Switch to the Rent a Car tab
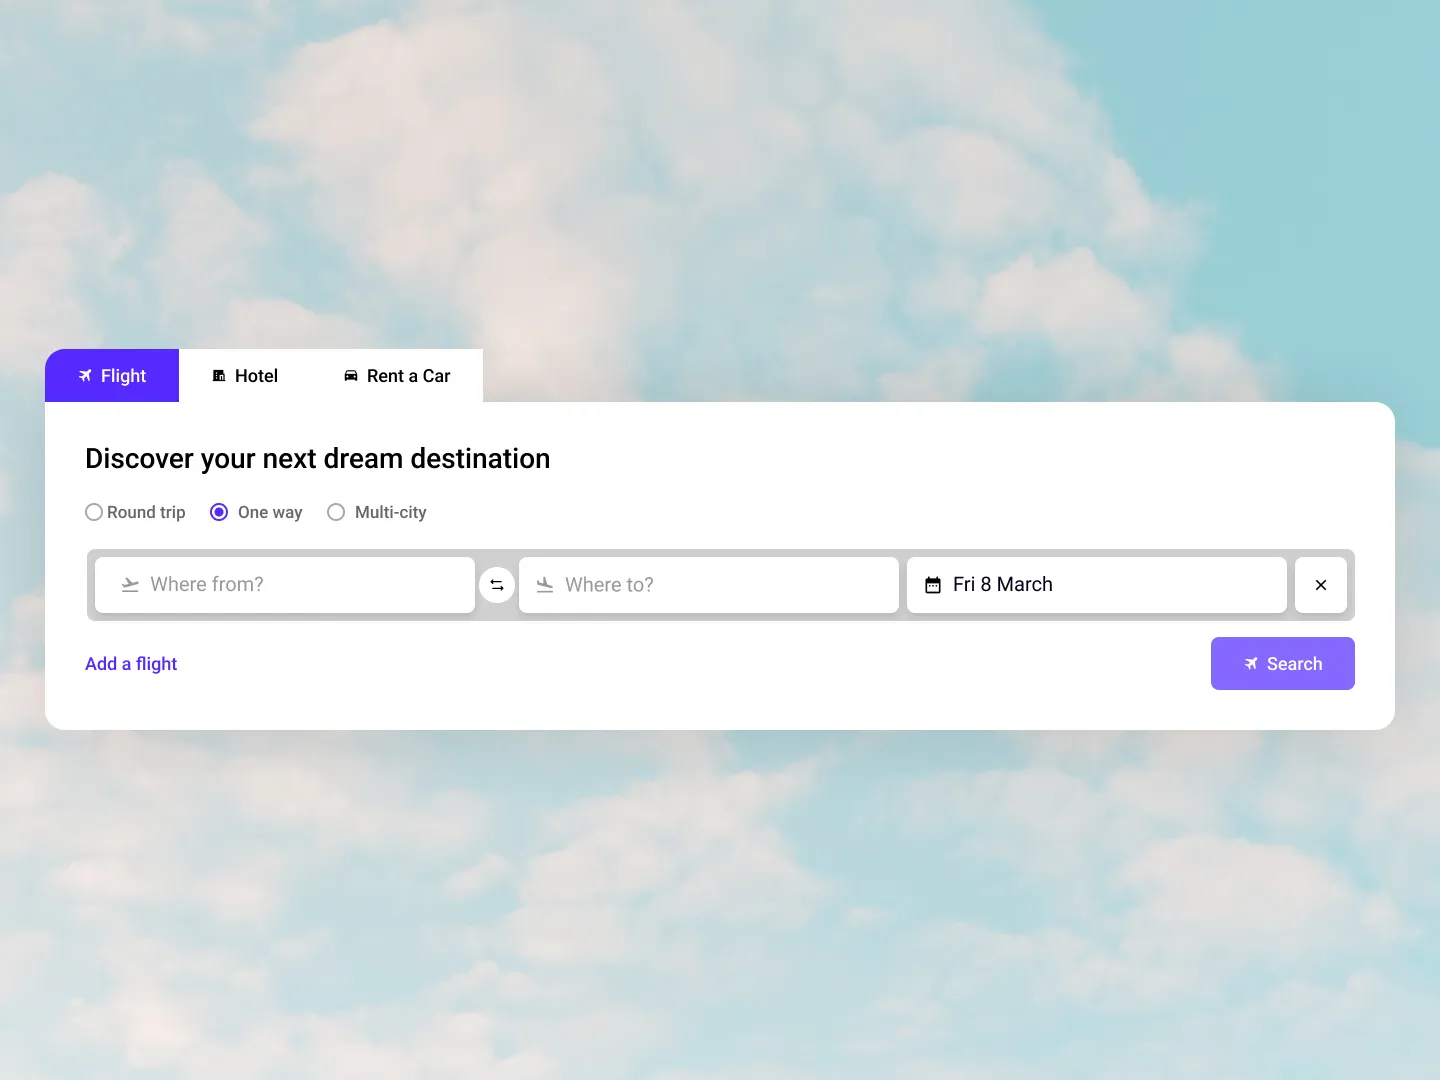 (x=397, y=376)
